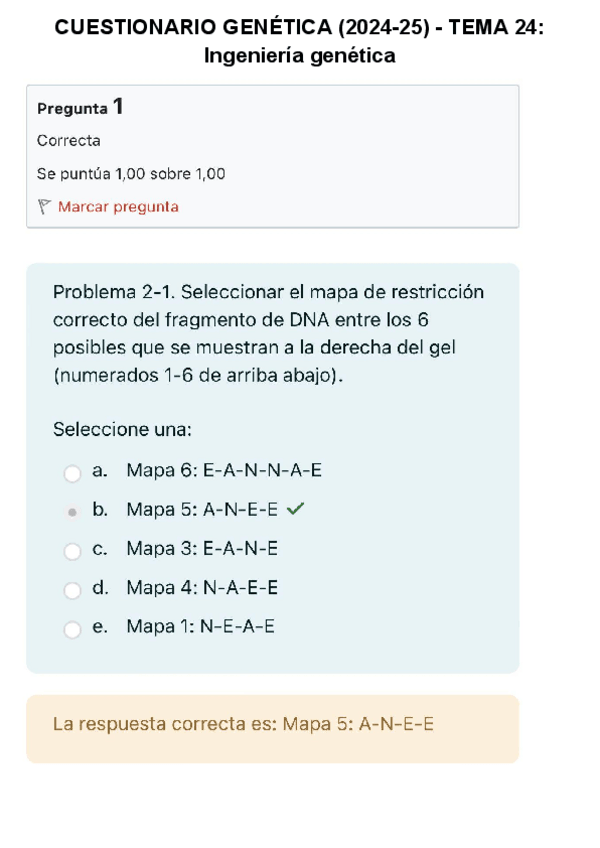Select radio button for option e
The height and width of the screenshot is (848, 600).
click(x=72, y=629)
